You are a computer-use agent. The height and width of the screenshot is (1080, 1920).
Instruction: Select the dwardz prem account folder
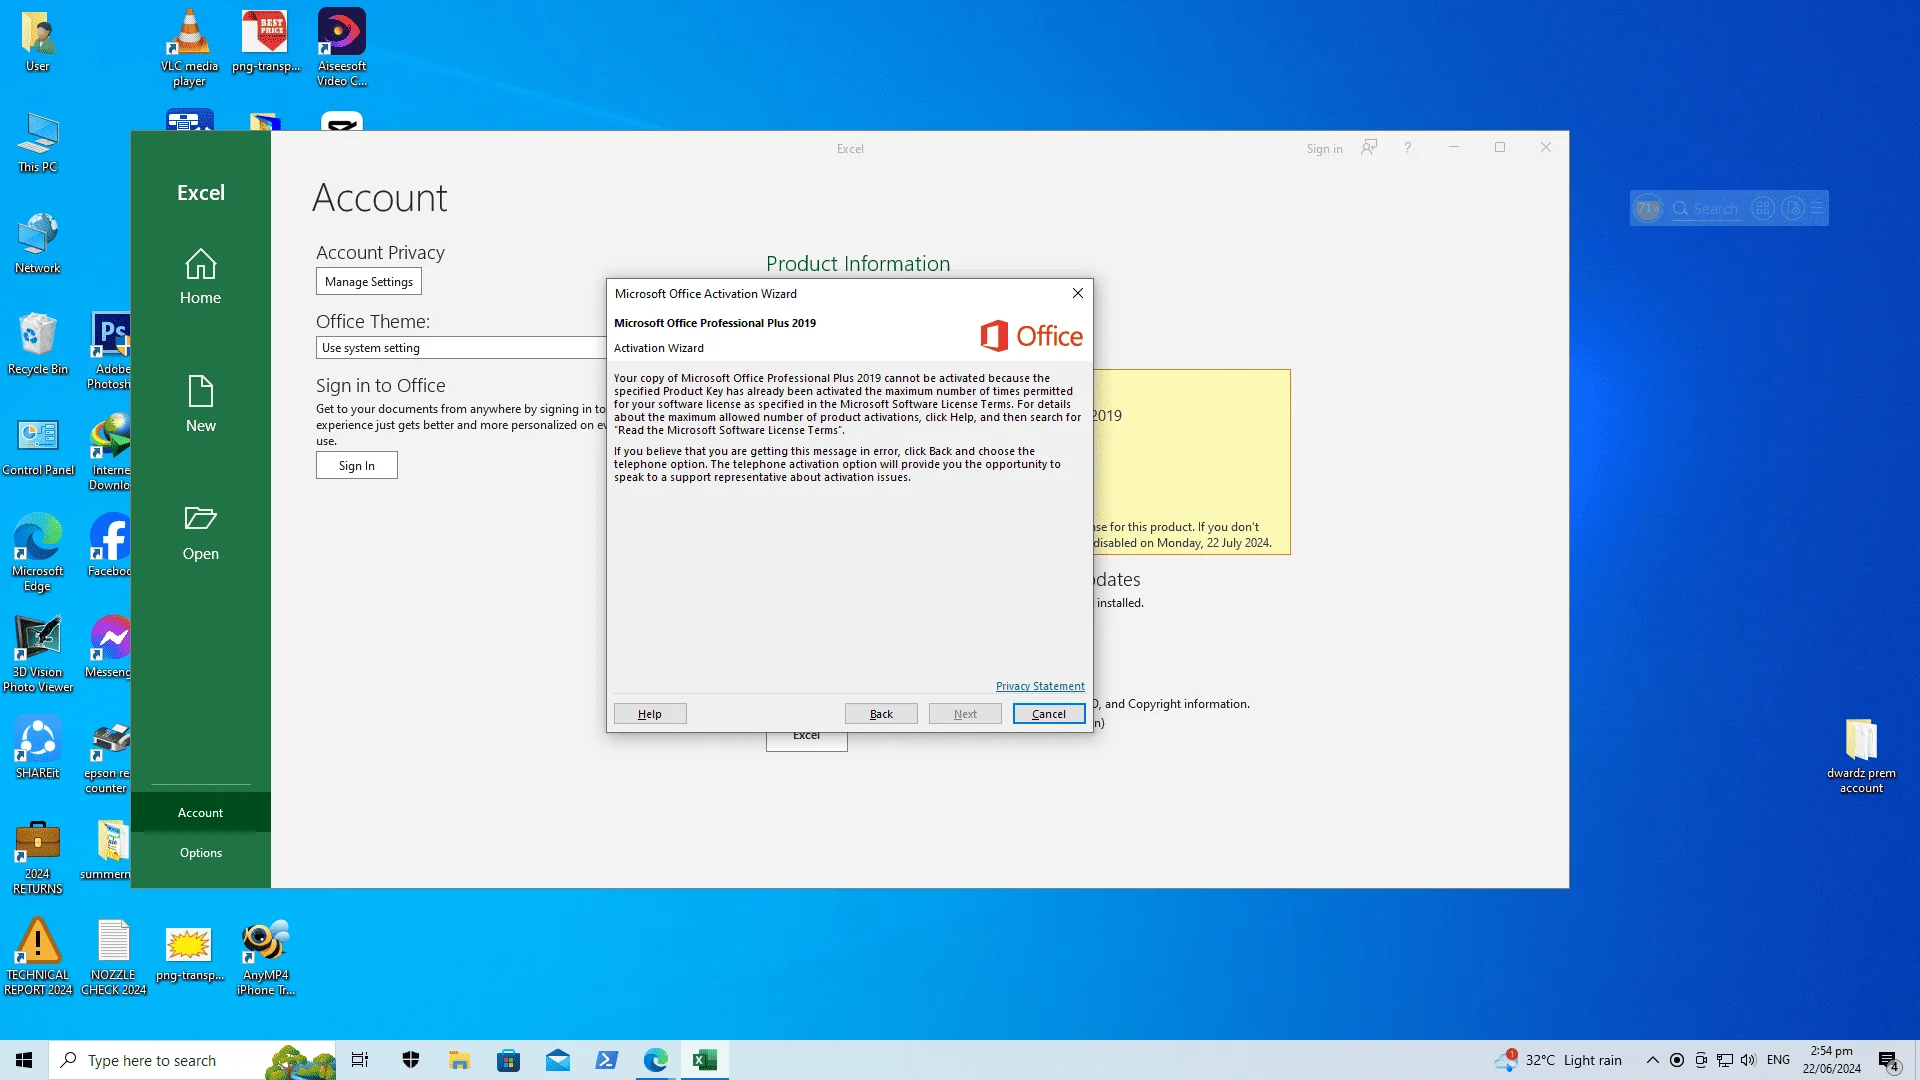1861,757
